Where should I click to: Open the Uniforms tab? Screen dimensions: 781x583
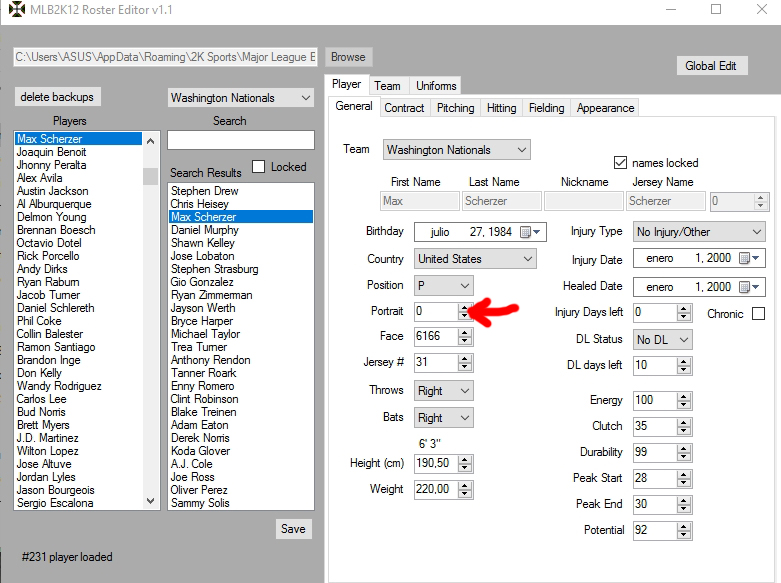436,86
